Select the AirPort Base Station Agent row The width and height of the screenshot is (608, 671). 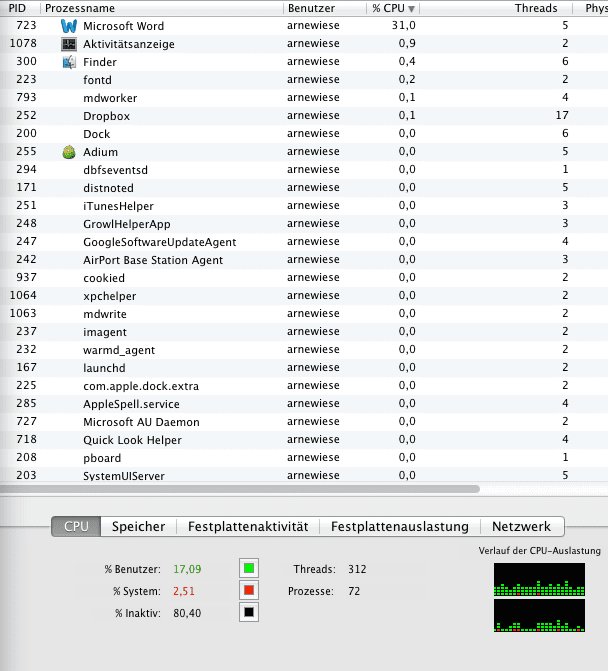tap(304, 260)
